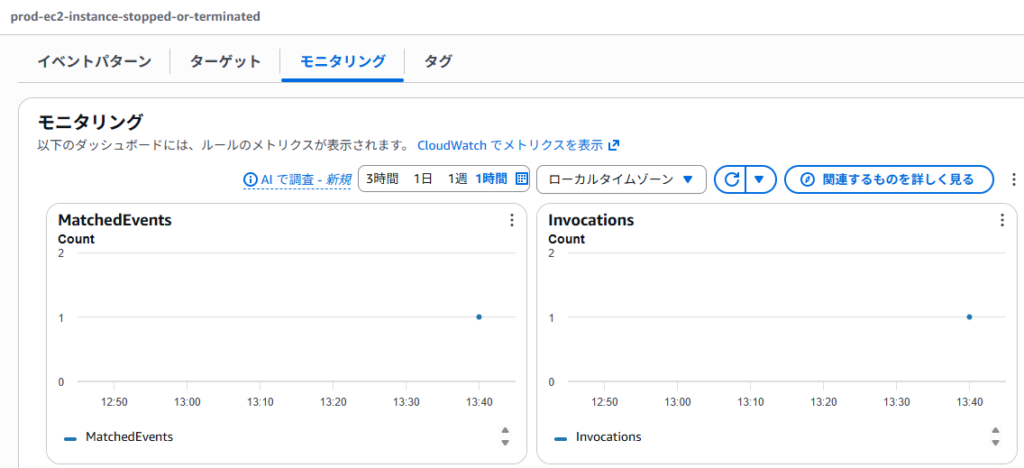1024x468 pixels.
Task: Click the 13:00 axis label in MatchedEvents
Action: pyautogui.click(x=188, y=403)
